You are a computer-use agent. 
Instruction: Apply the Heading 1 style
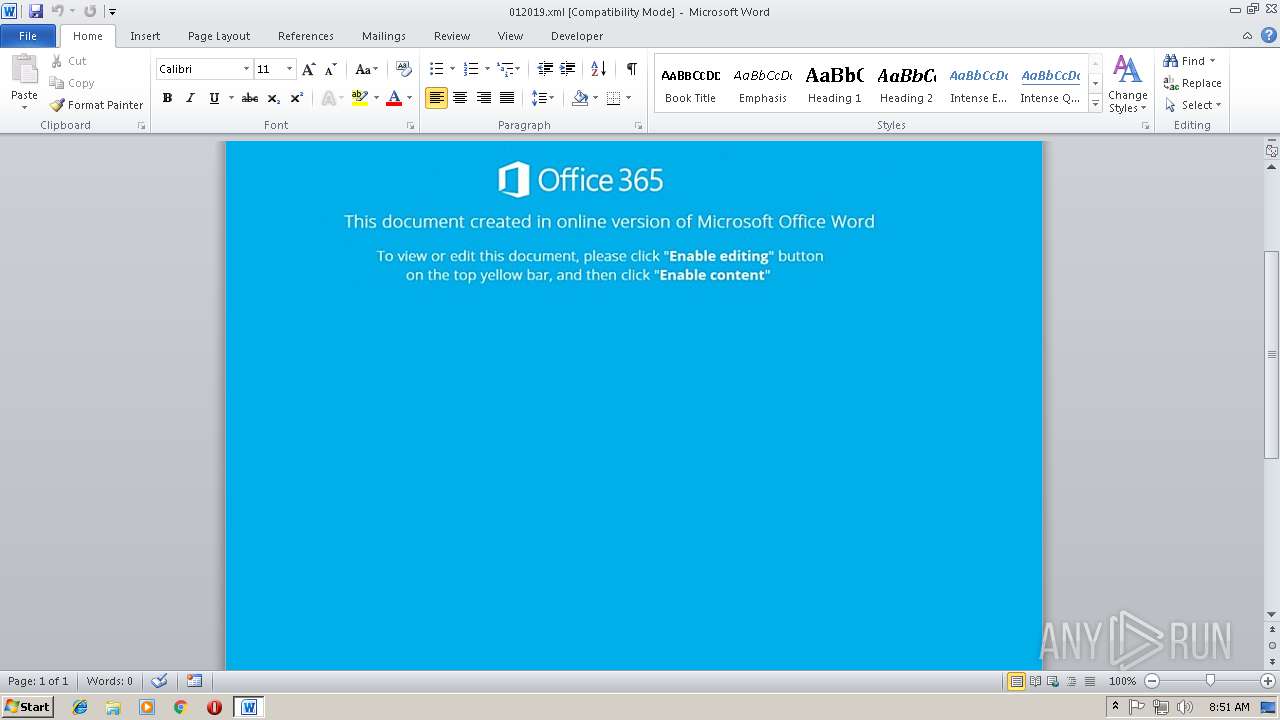835,84
